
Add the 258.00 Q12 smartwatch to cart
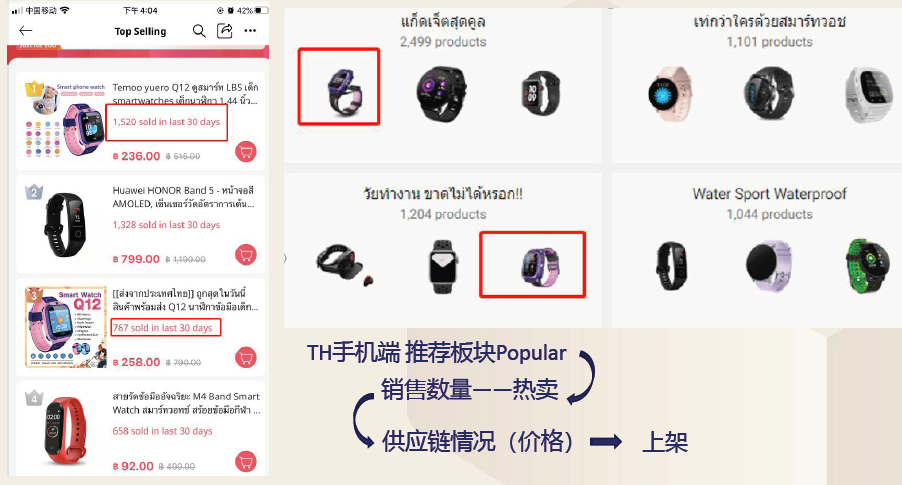tap(246, 358)
